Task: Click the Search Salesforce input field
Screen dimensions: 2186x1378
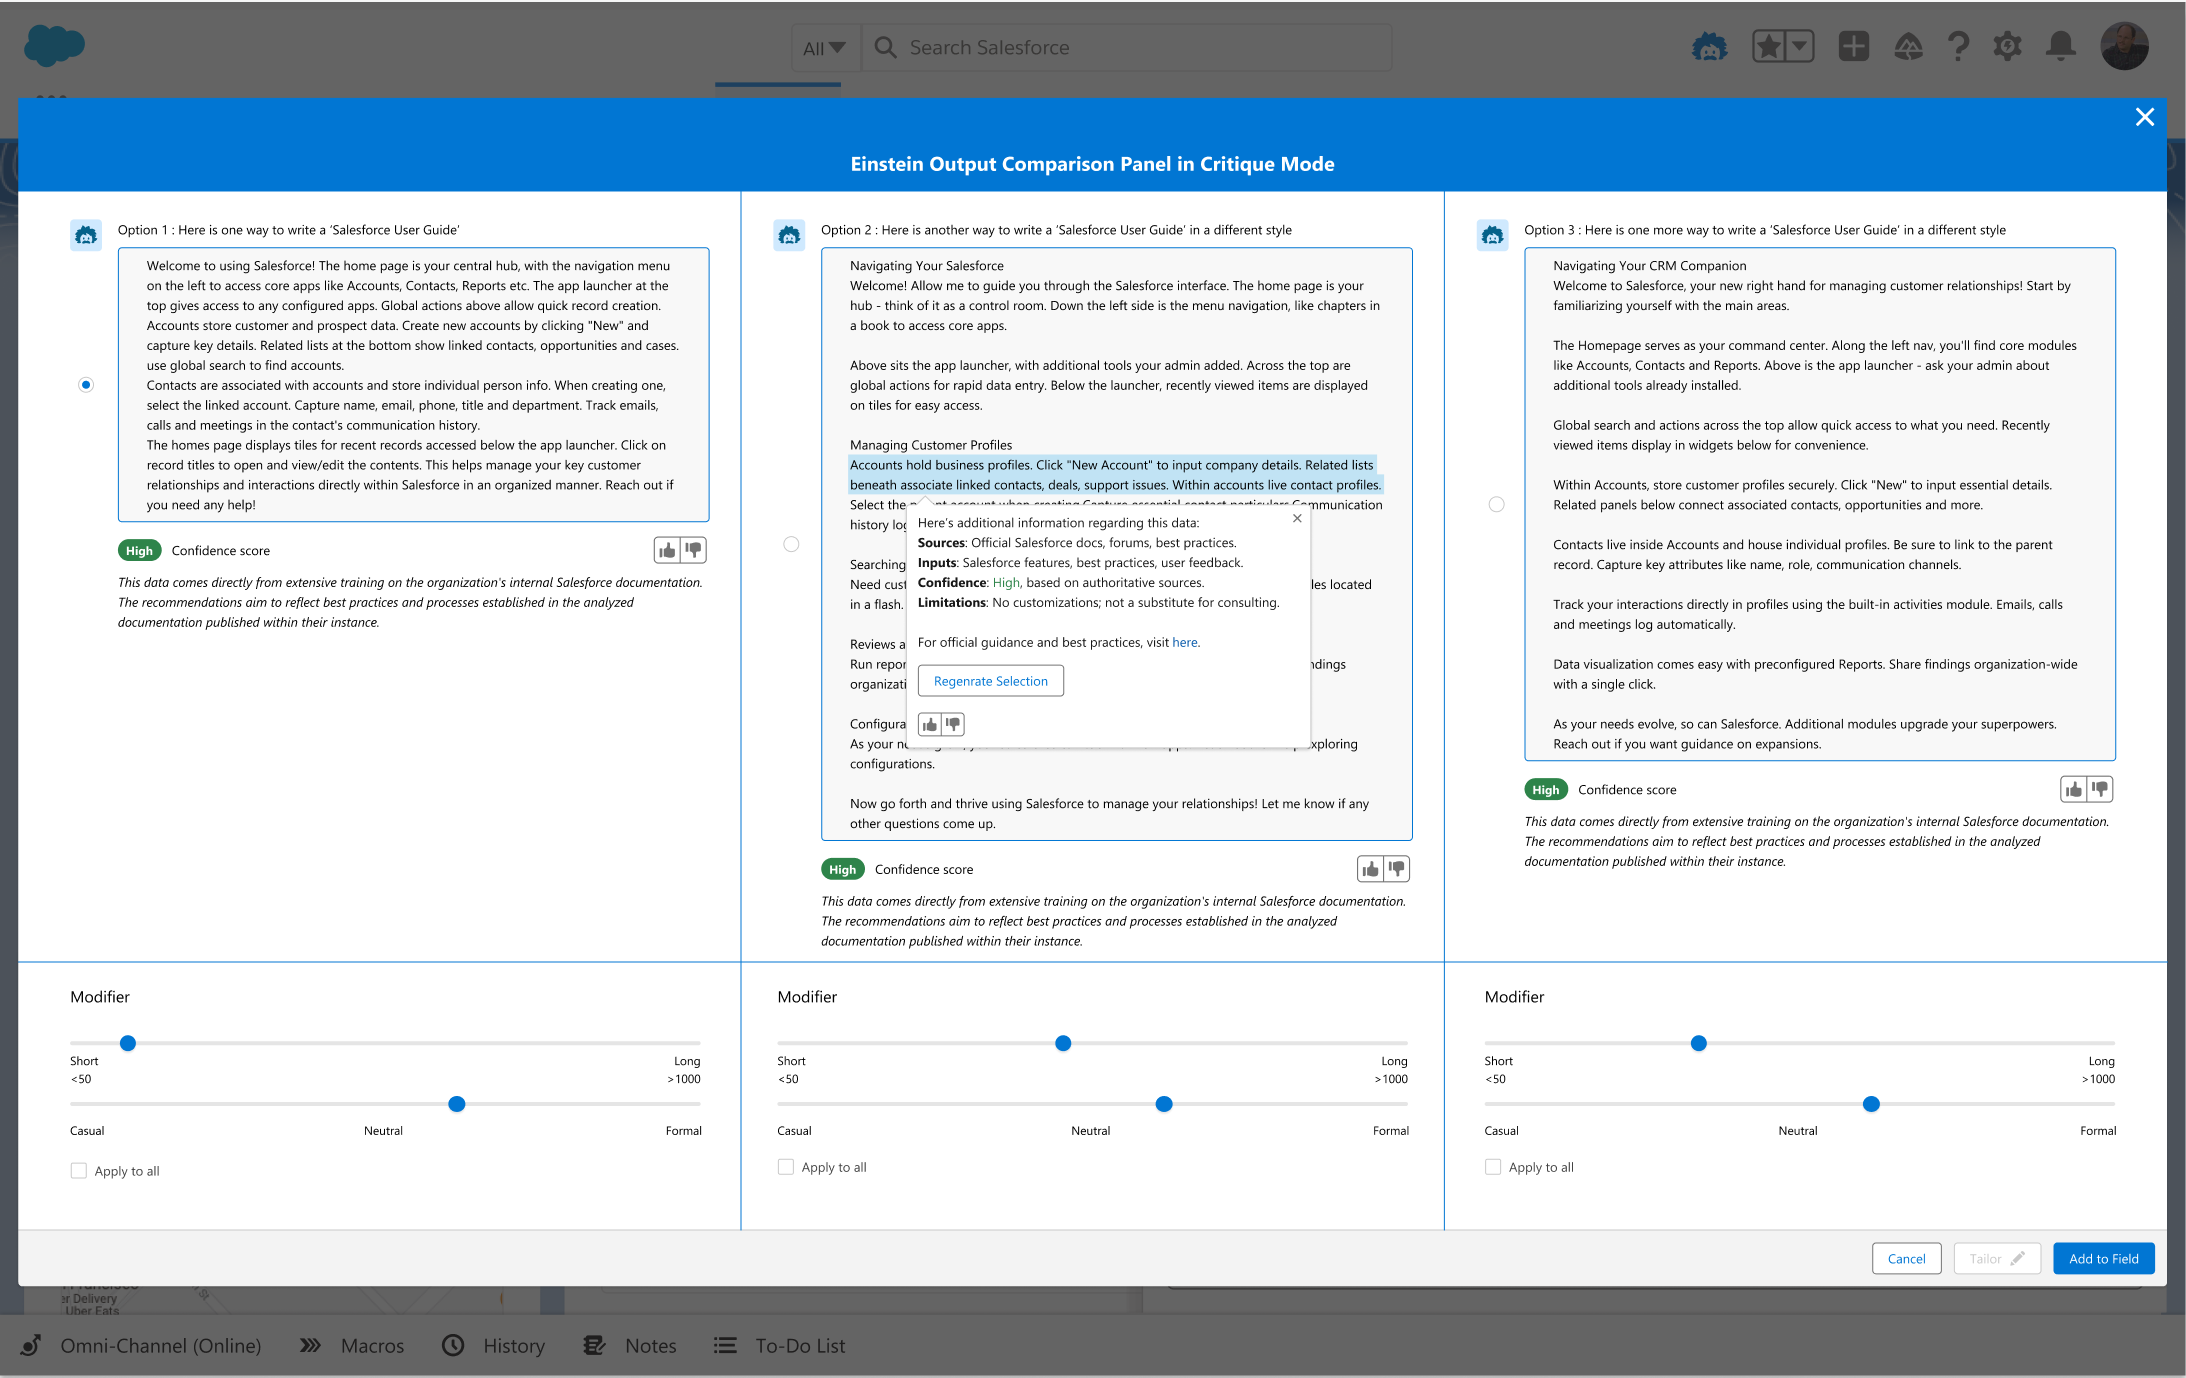Action: [x=1130, y=48]
